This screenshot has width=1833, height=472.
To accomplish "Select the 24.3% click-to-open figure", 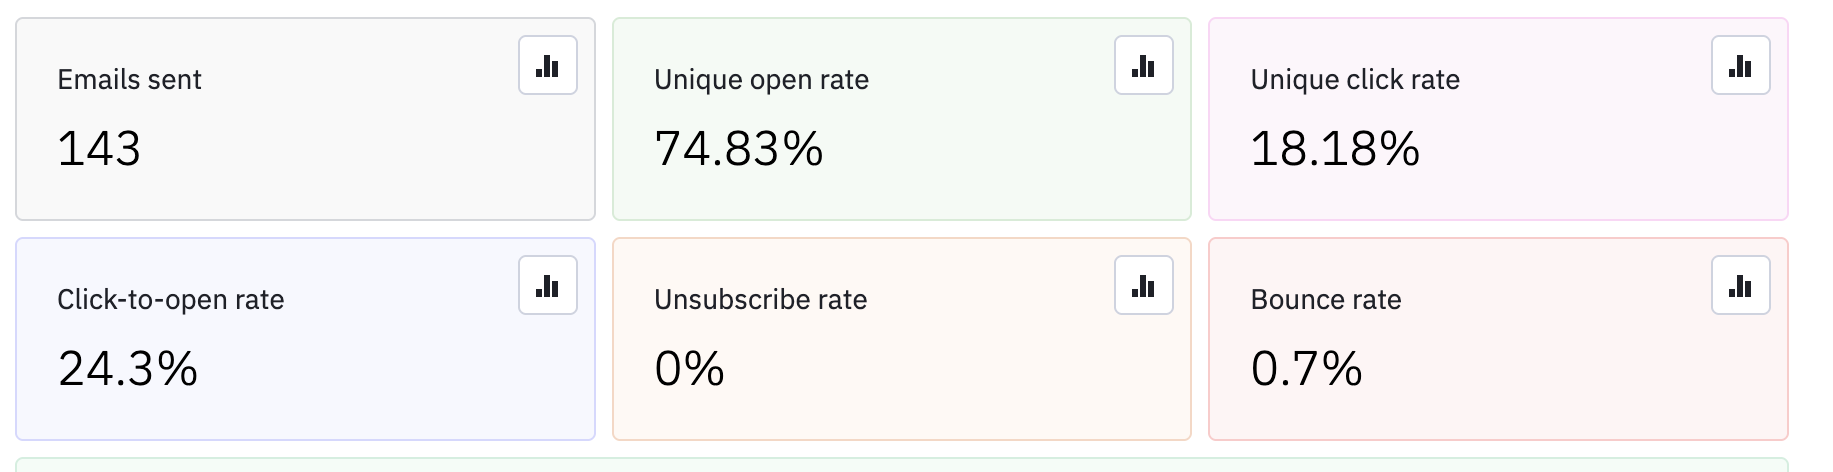I will [127, 369].
